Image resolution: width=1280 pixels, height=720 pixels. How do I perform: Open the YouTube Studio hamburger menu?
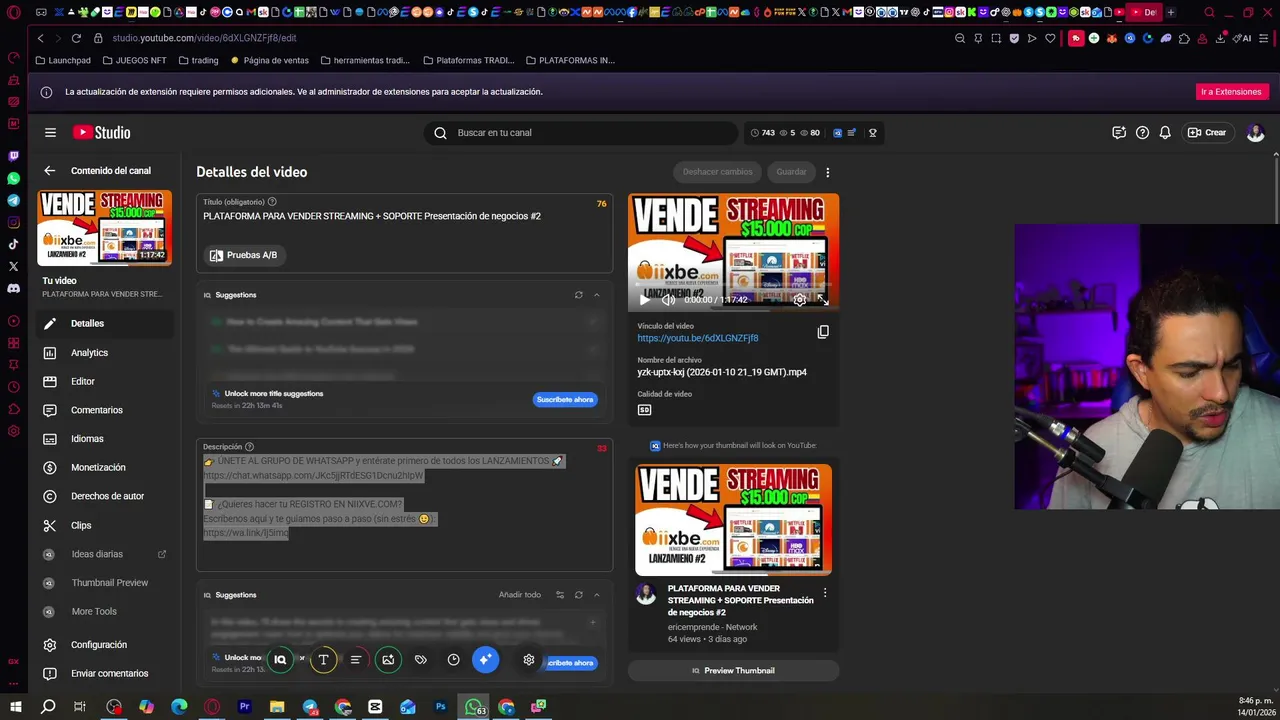click(50, 132)
